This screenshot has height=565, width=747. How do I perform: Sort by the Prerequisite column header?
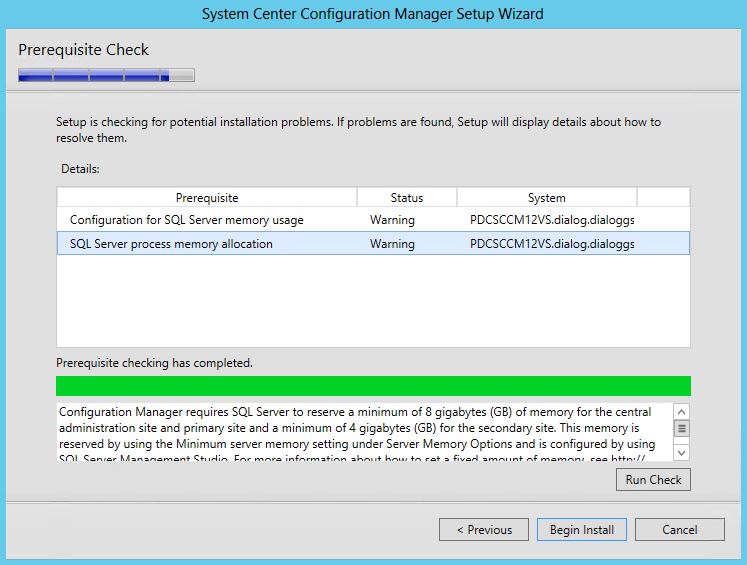click(207, 198)
